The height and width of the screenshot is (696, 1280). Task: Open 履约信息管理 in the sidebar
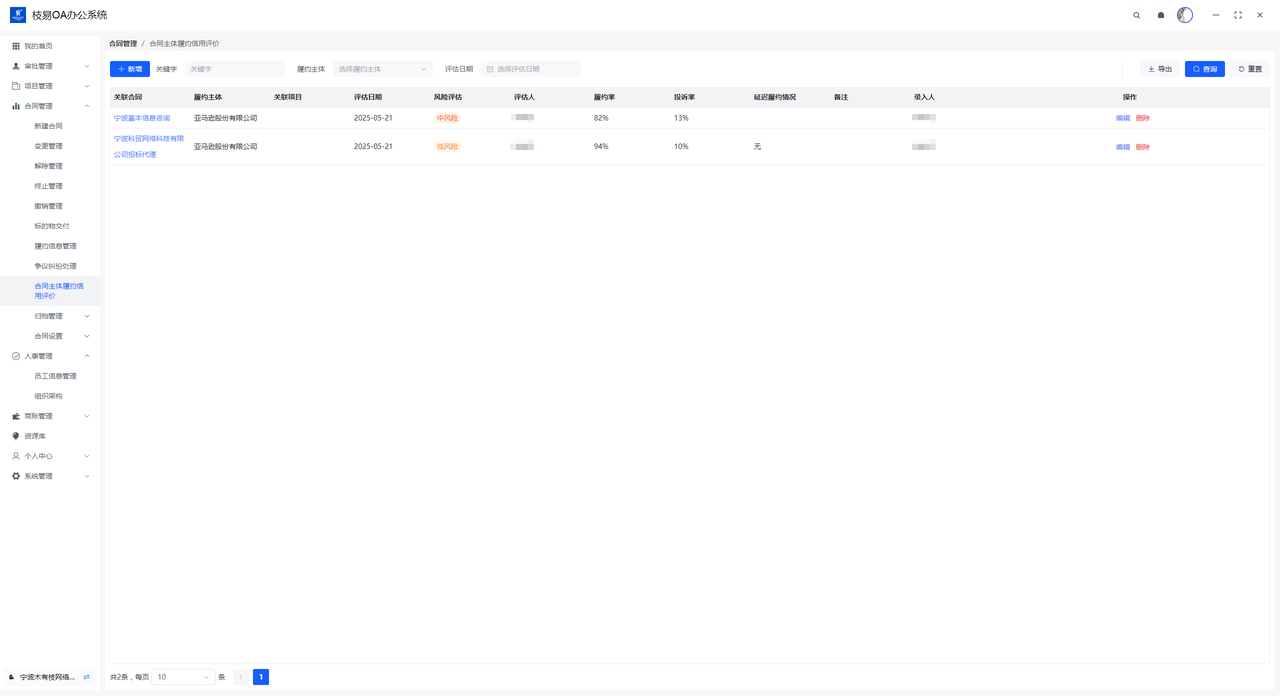(x=55, y=246)
